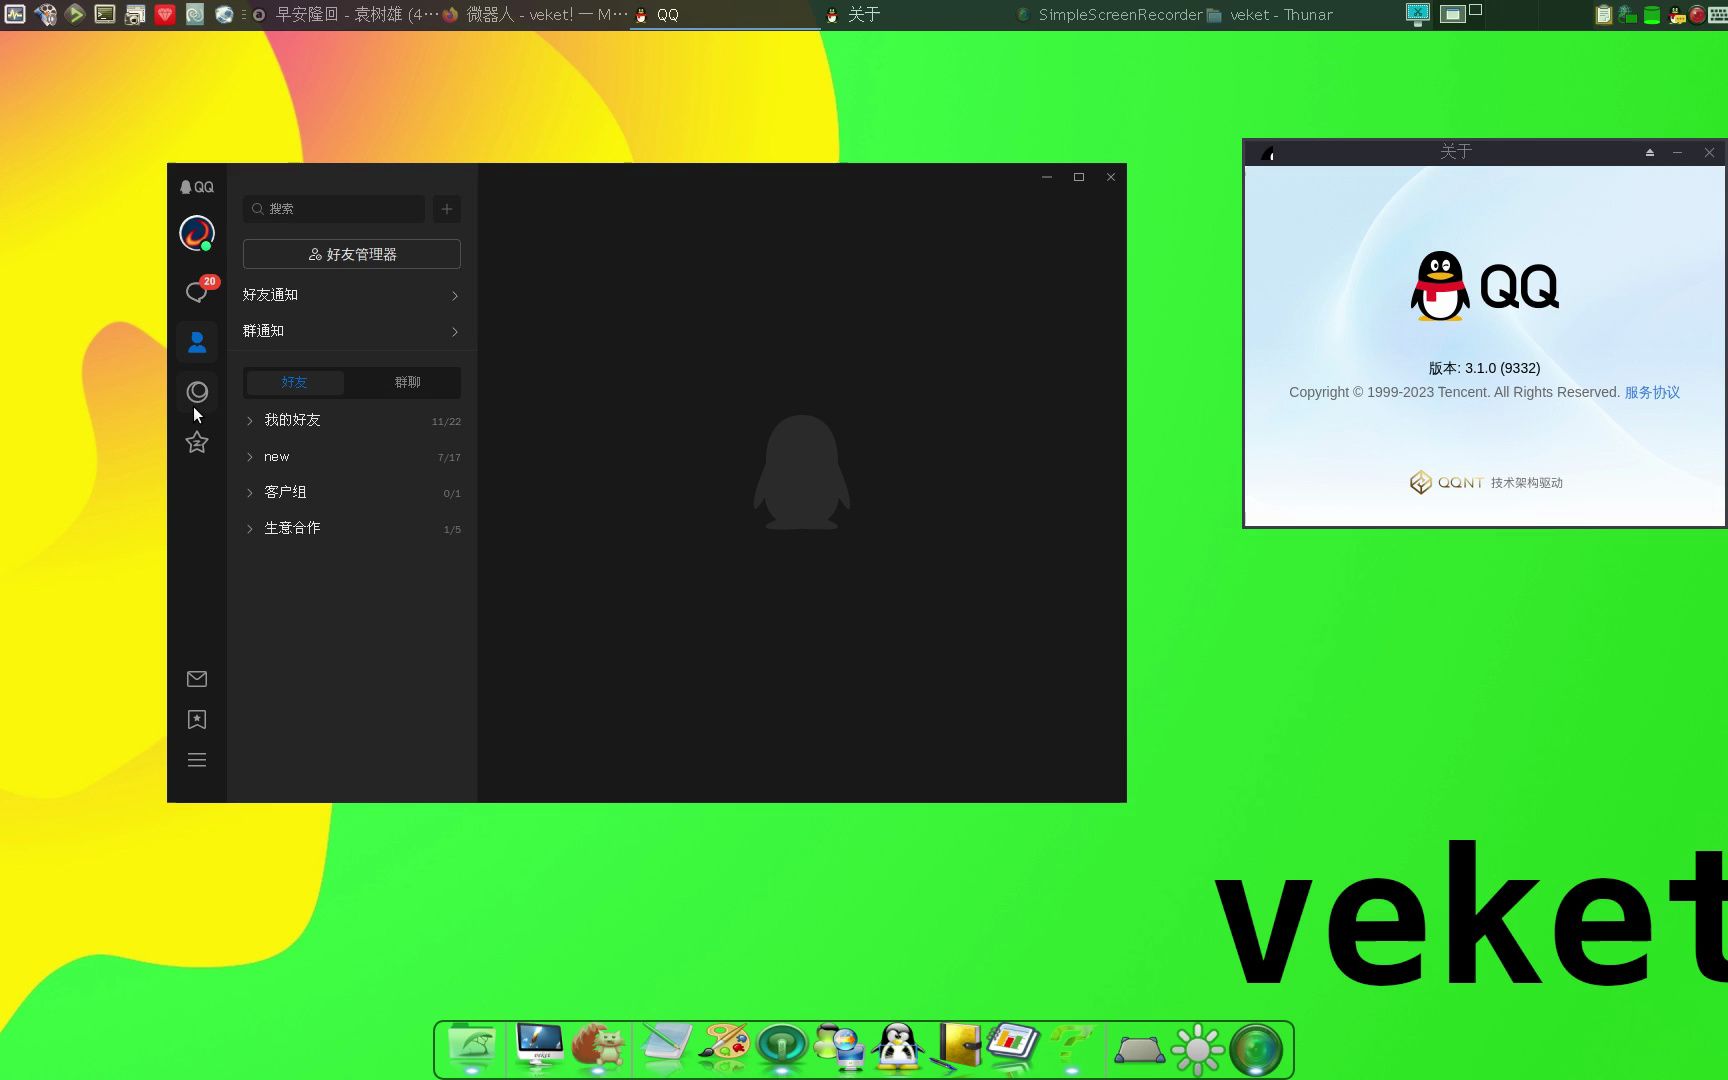The height and width of the screenshot is (1080, 1728).
Task: Switch to the Firefox 微器人 taskbar entry
Action: coord(535,15)
